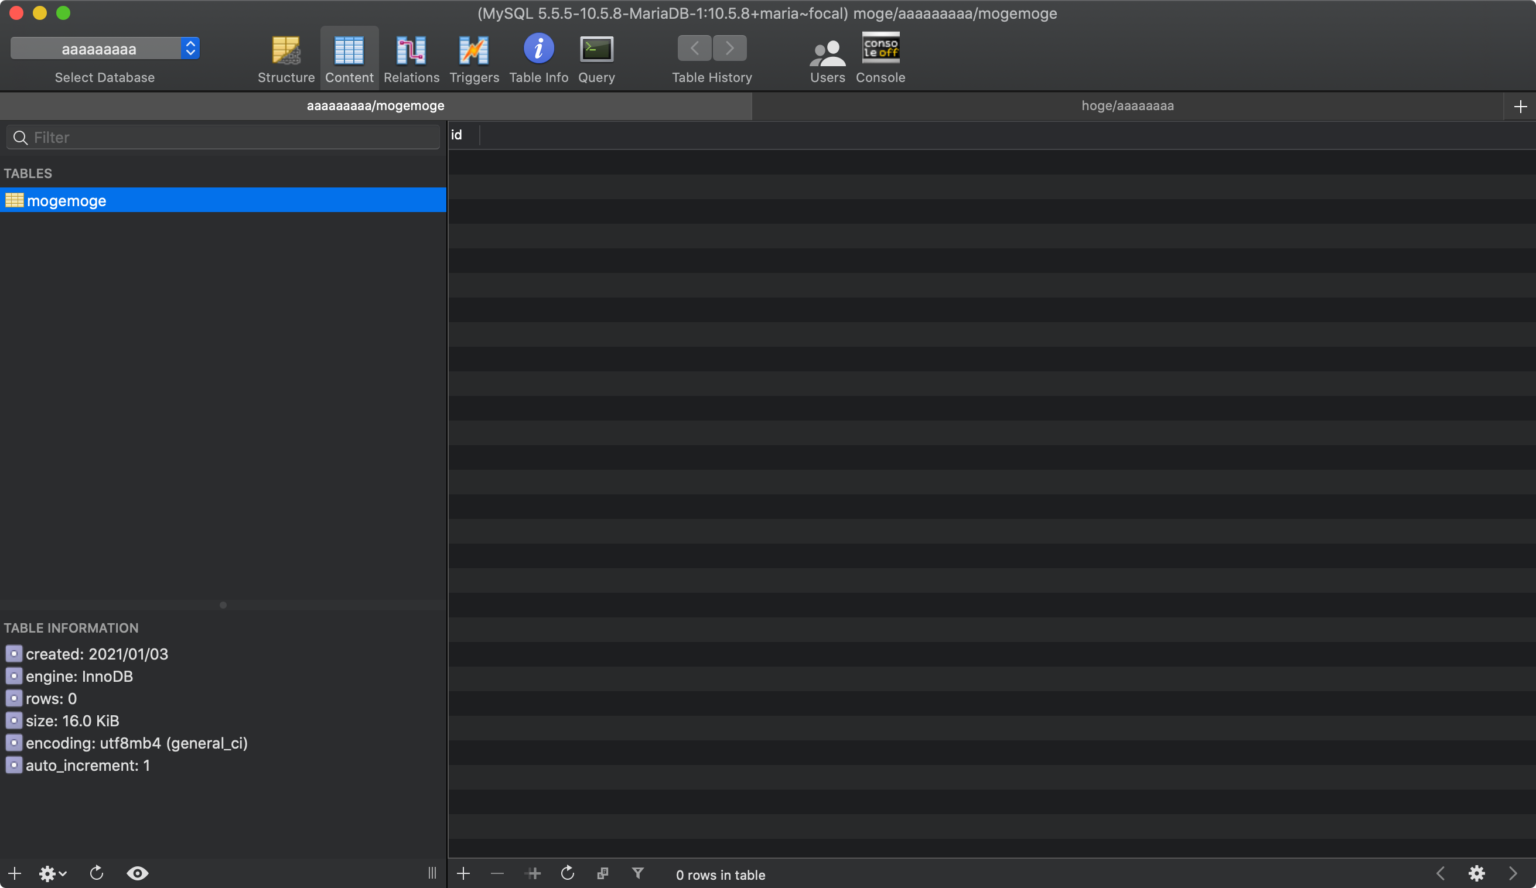Image resolution: width=1536 pixels, height=888 pixels.
Task: Toggle the eye icon for table information
Action: (138, 873)
